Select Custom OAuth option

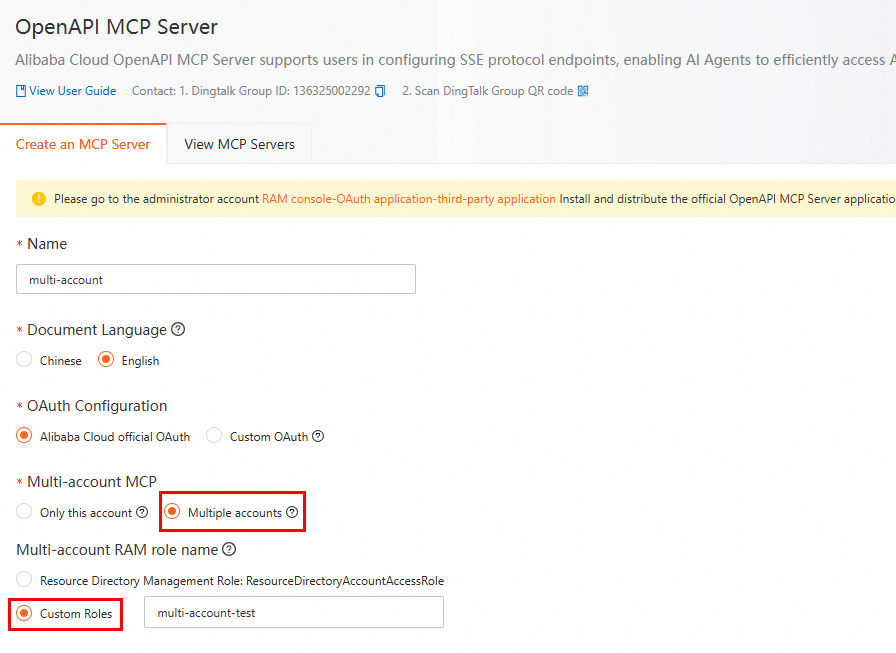click(x=214, y=436)
